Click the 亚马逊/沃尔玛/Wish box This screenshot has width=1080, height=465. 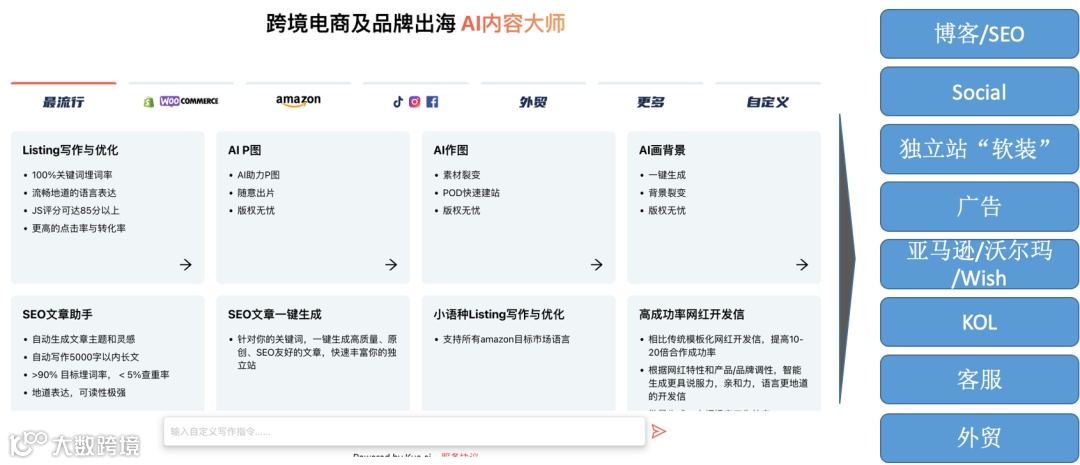point(979,264)
